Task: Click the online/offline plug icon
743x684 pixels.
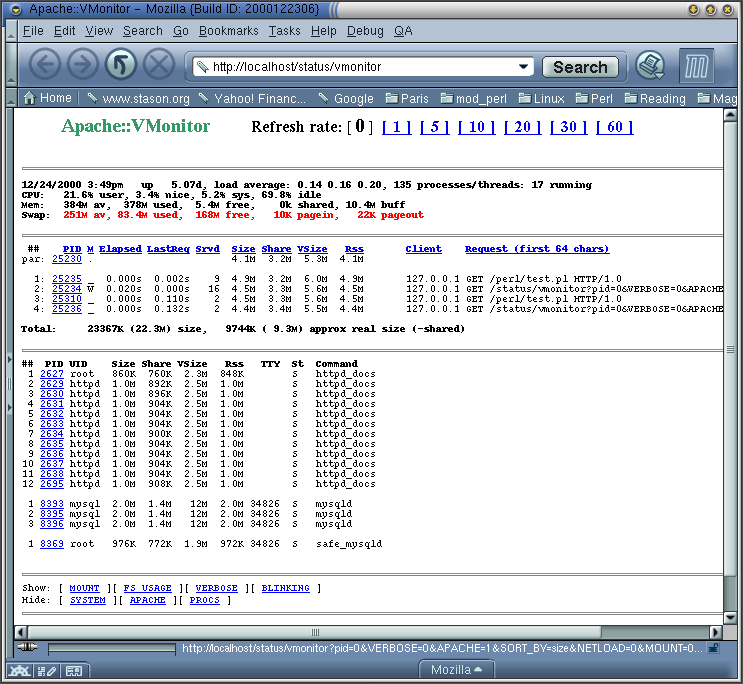Action: click(27, 647)
